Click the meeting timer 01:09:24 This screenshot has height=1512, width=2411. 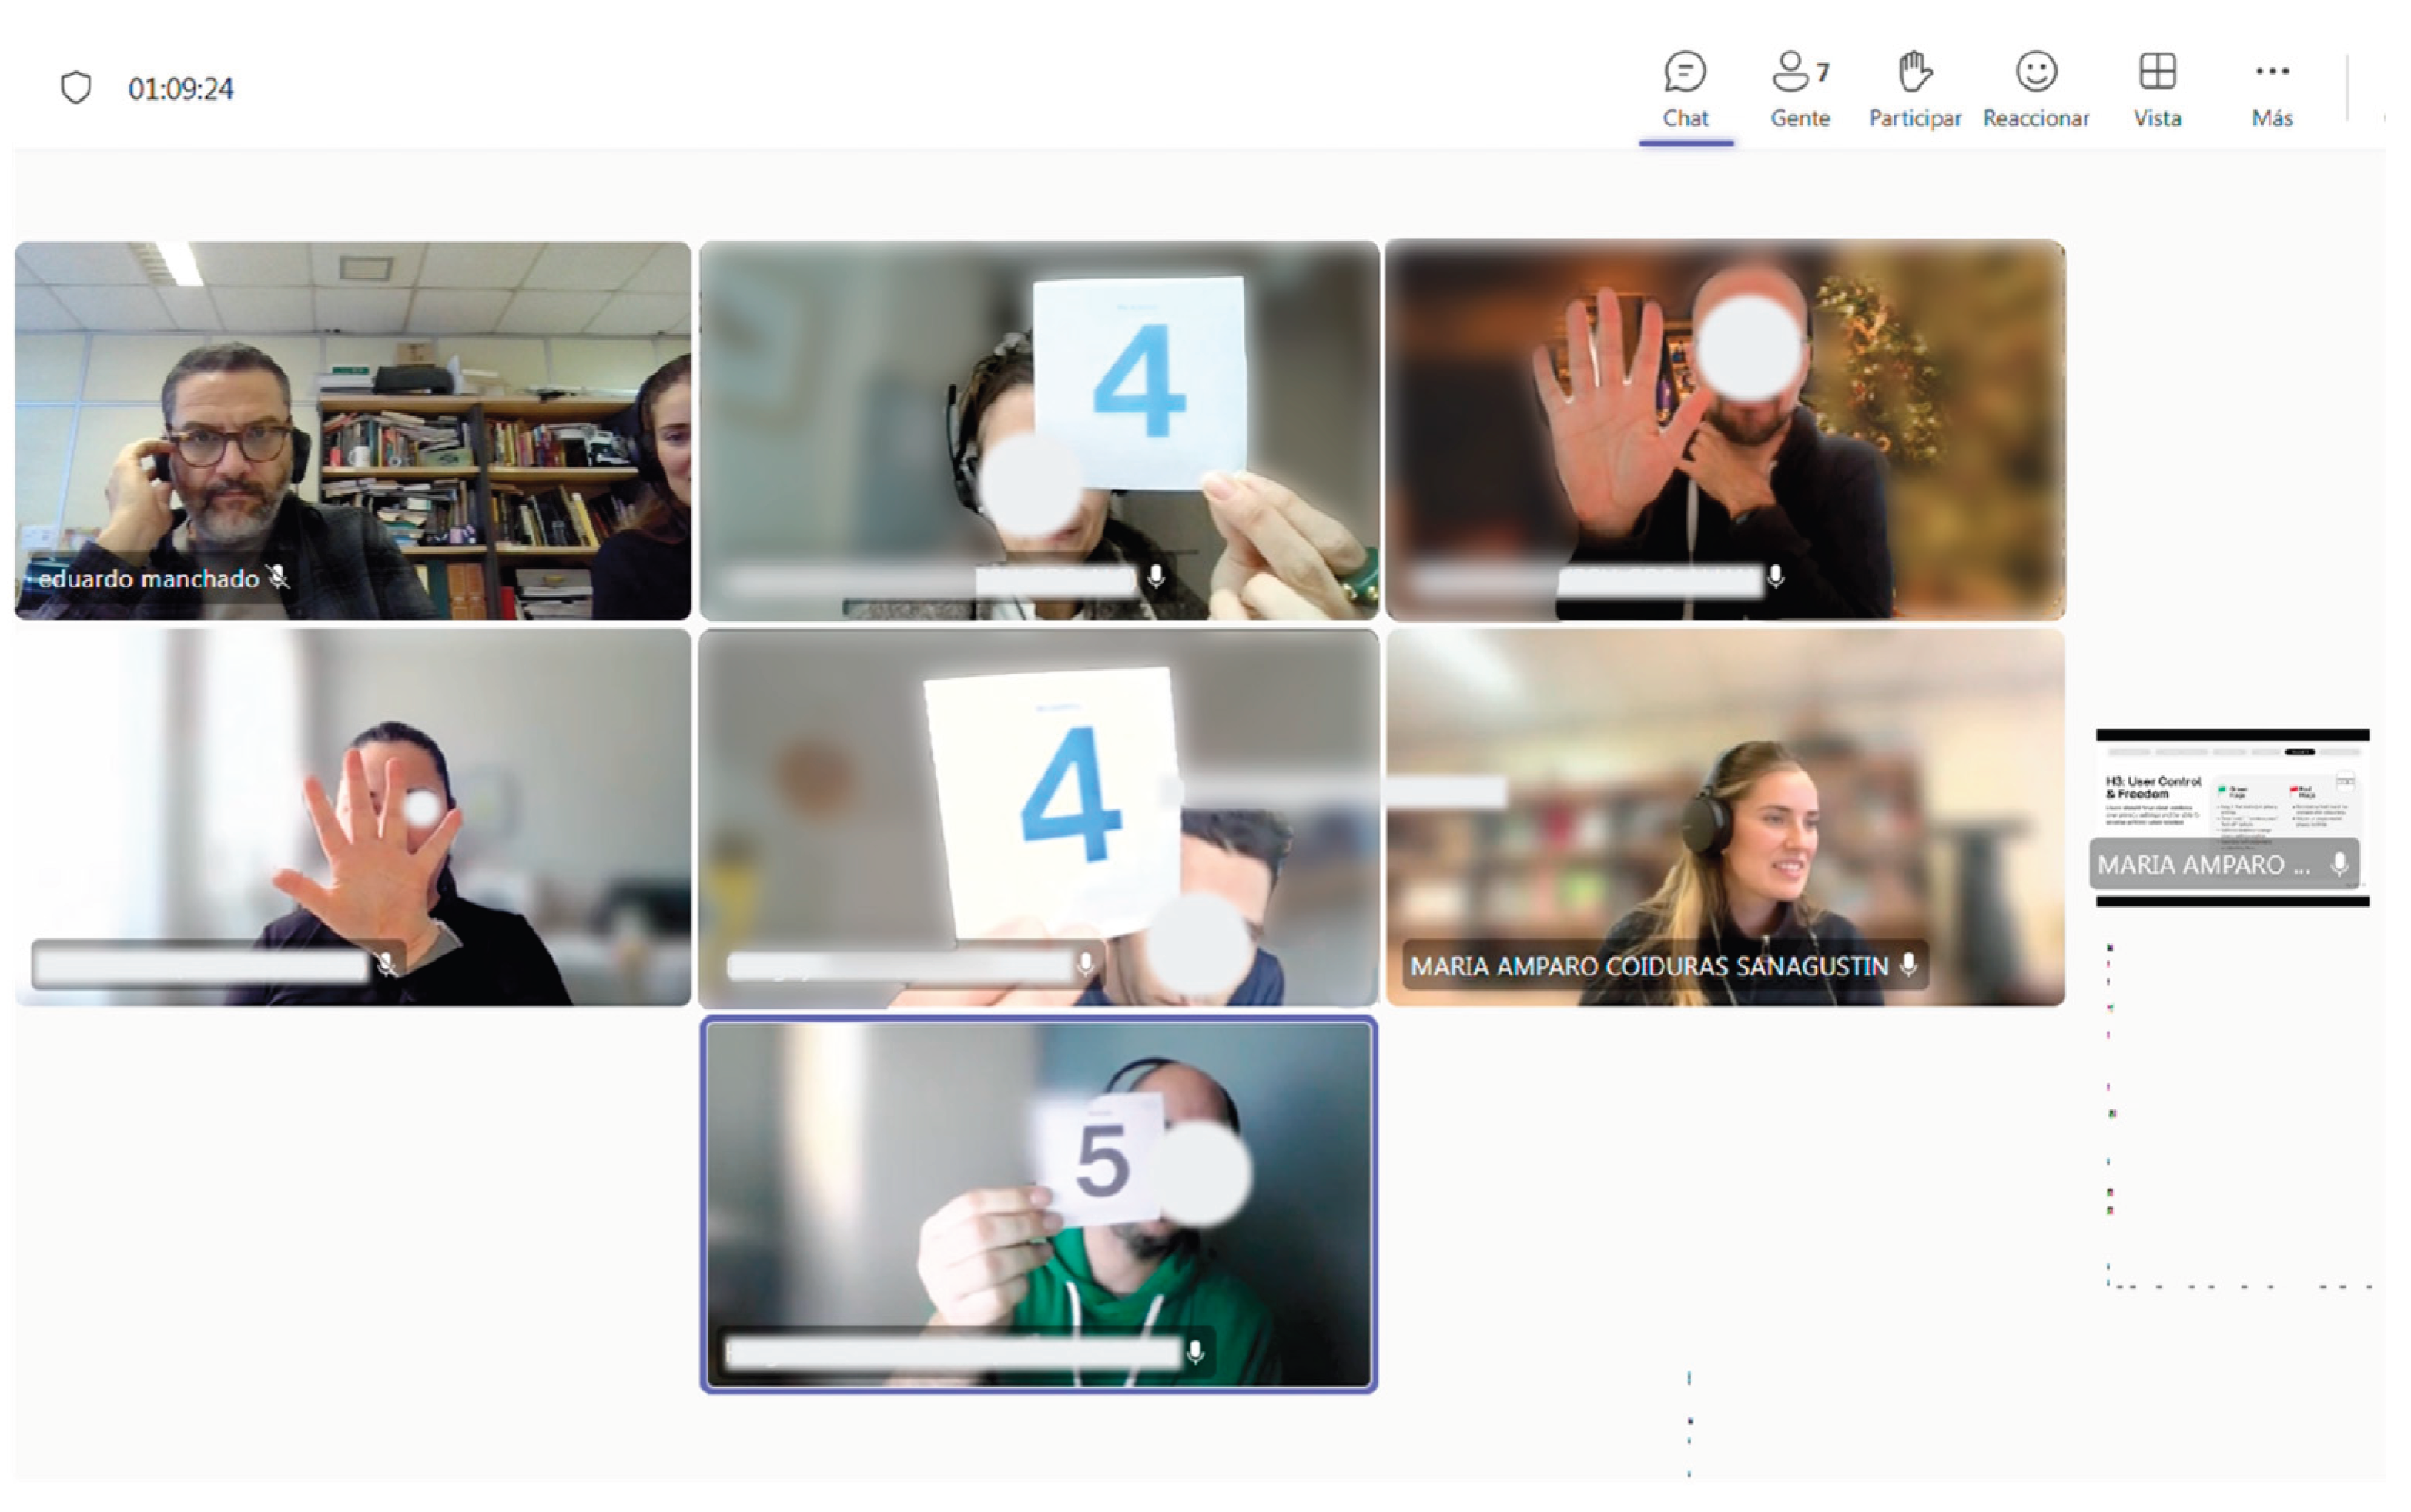pos(181,89)
